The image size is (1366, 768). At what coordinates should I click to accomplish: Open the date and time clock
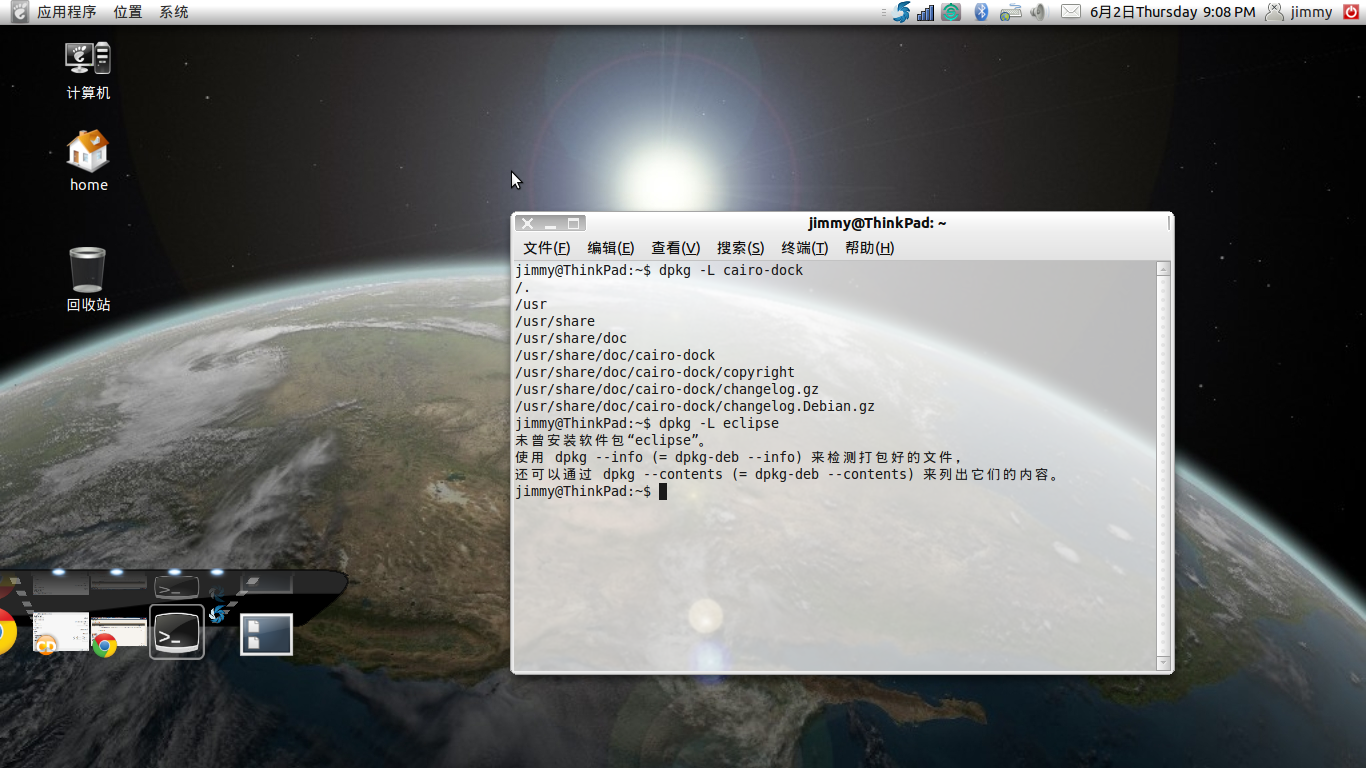1172,12
